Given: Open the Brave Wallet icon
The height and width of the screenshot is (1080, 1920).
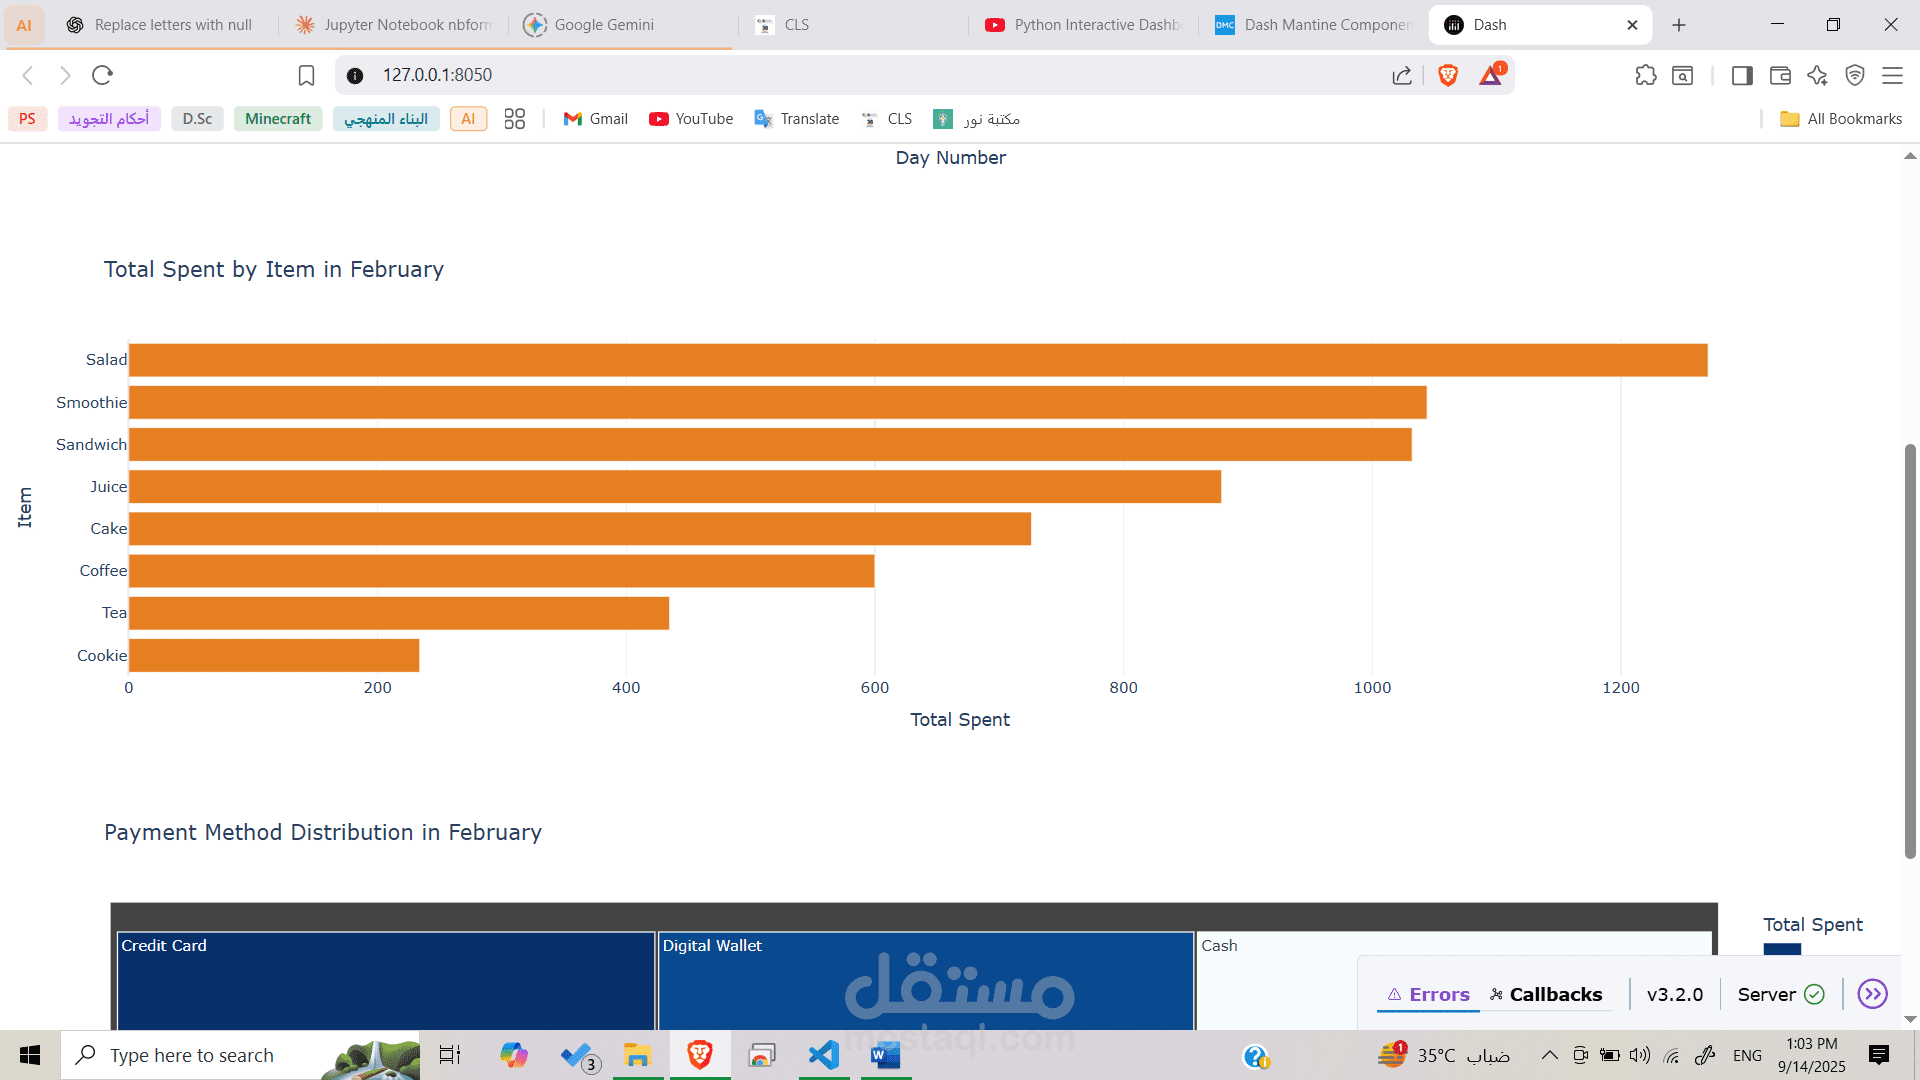Looking at the screenshot, I should (1780, 75).
